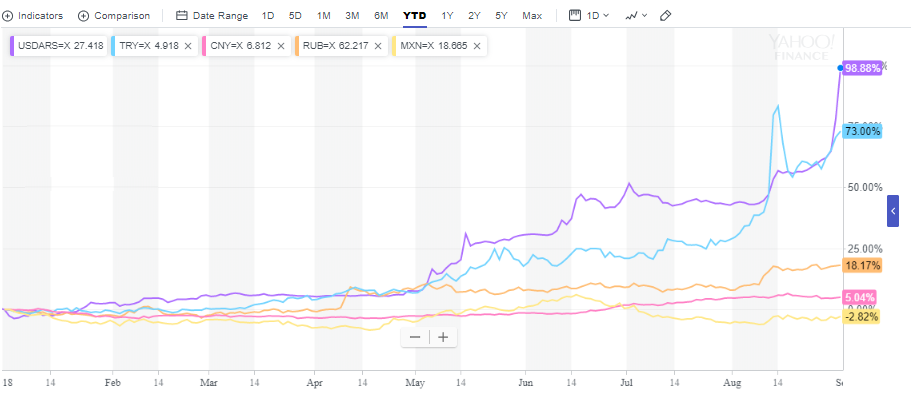
Task: Select the pencil drawing tool
Action: (666, 16)
